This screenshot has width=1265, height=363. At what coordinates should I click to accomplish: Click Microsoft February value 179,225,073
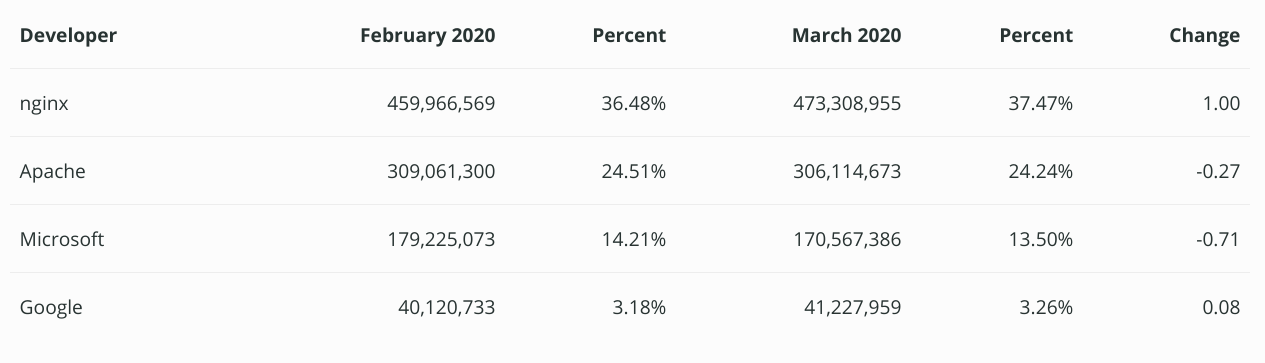441,239
